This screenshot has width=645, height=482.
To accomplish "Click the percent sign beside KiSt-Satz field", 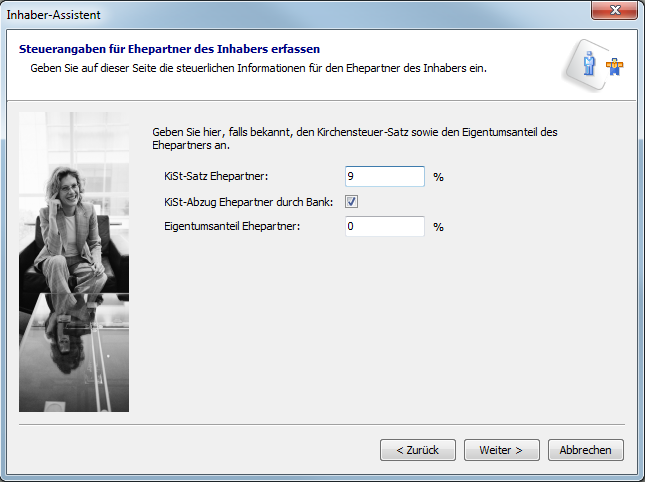I will (x=438, y=177).
